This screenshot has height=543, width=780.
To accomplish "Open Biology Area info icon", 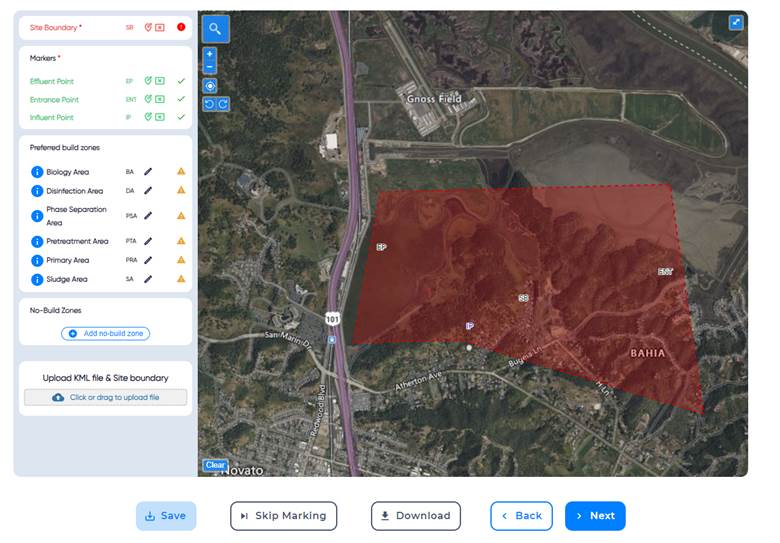I will 37,172.
